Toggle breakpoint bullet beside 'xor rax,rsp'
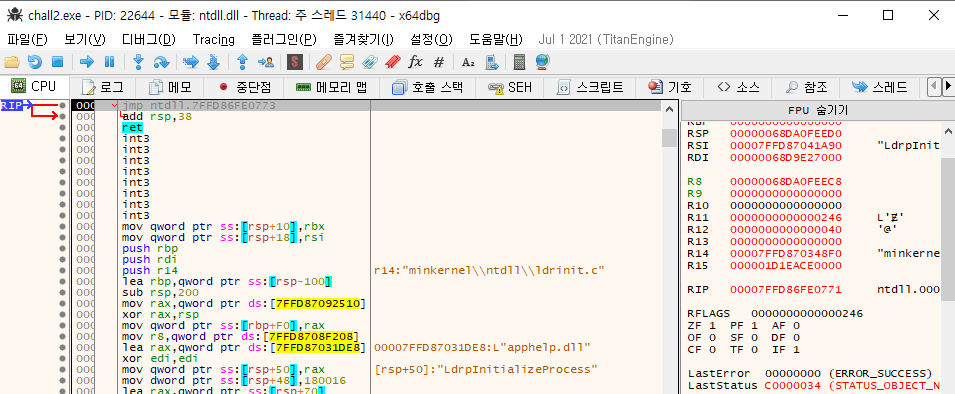This screenshot has width=955, height=394. point(62,314)
